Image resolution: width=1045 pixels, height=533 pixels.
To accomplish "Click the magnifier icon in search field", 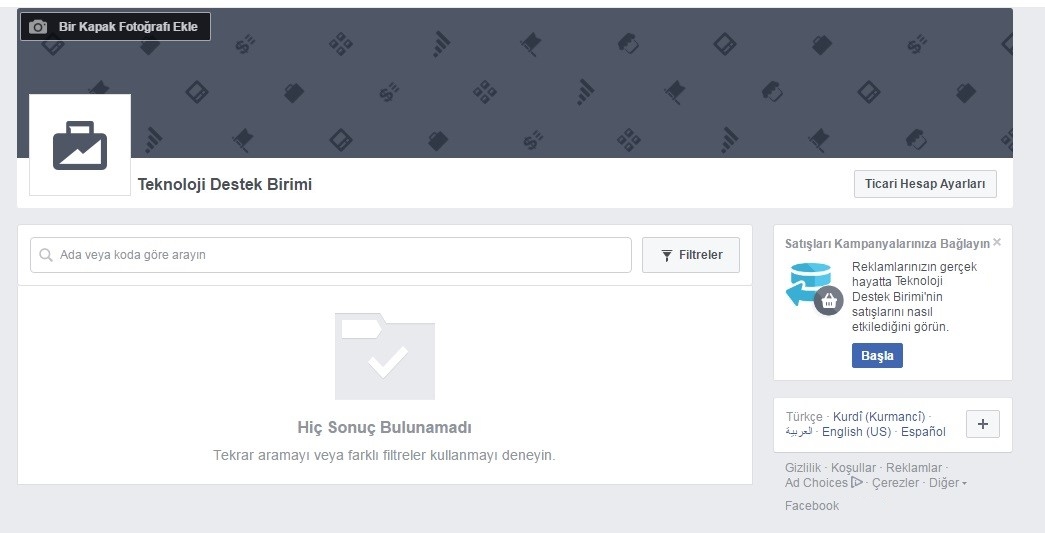I will [x=45, y=255].
